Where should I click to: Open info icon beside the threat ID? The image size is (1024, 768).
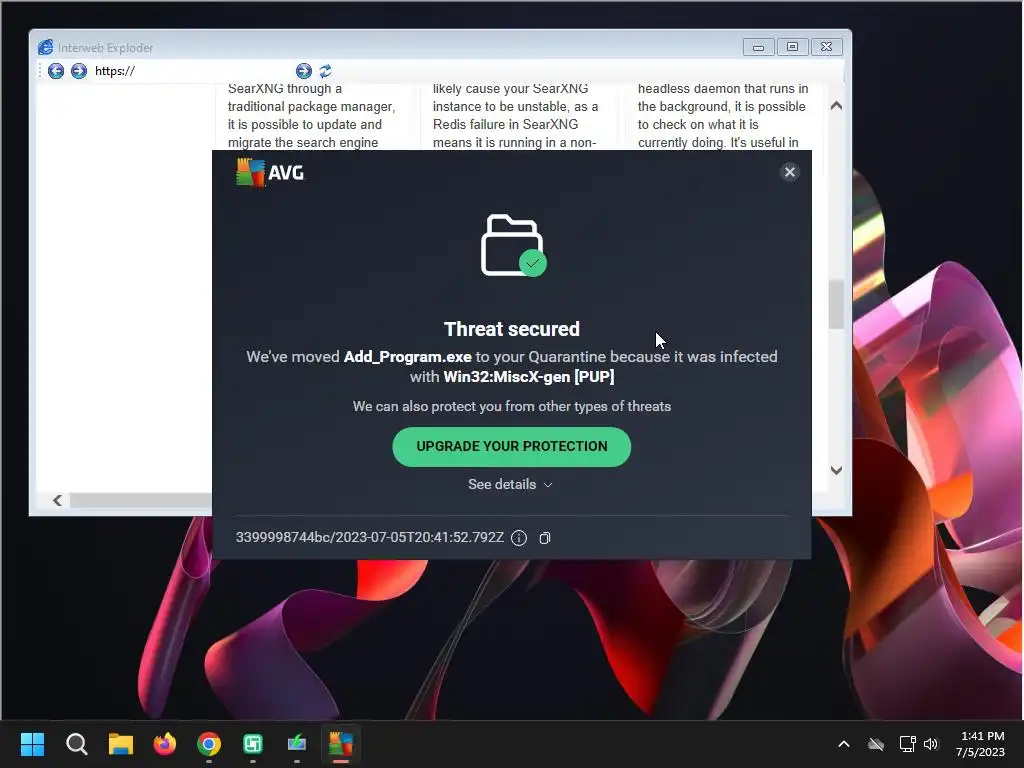pyautogui.click(x=519, y=537)
